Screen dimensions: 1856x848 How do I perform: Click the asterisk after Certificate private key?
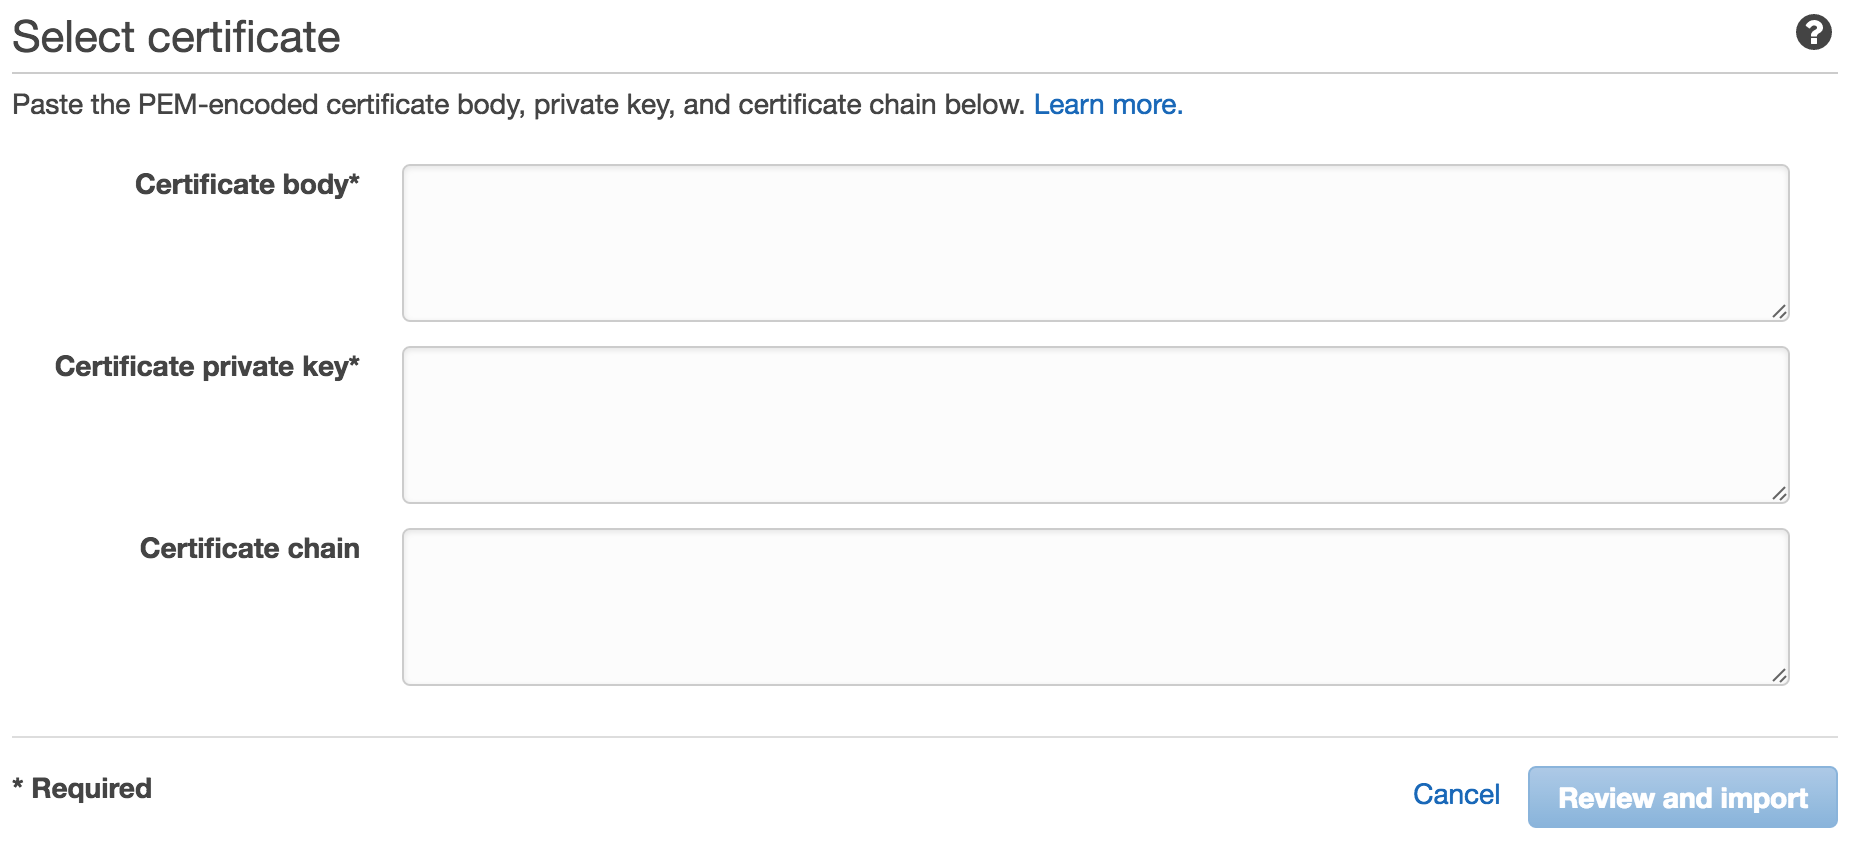(354, 362)
